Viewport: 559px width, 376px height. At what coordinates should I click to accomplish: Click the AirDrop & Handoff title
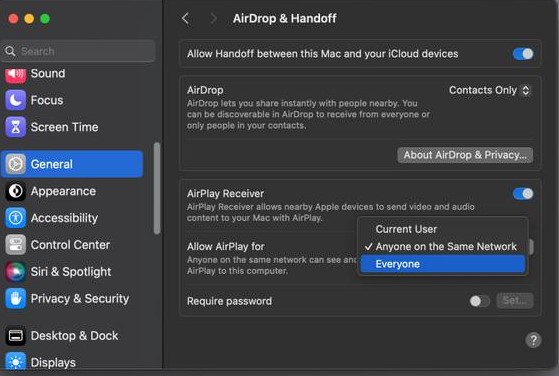(284, 18)
